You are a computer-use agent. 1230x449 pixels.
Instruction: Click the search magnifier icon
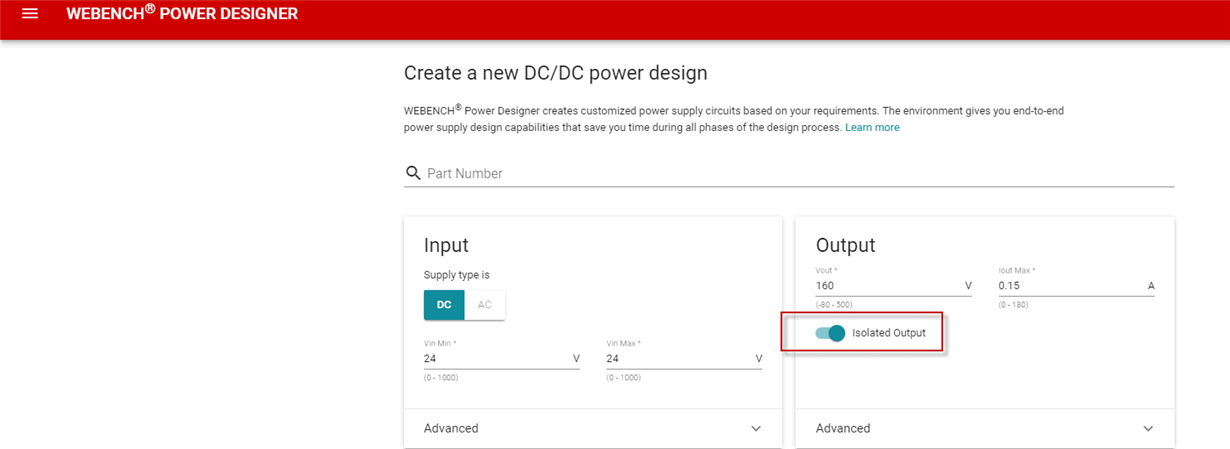[x=413, y=173]
